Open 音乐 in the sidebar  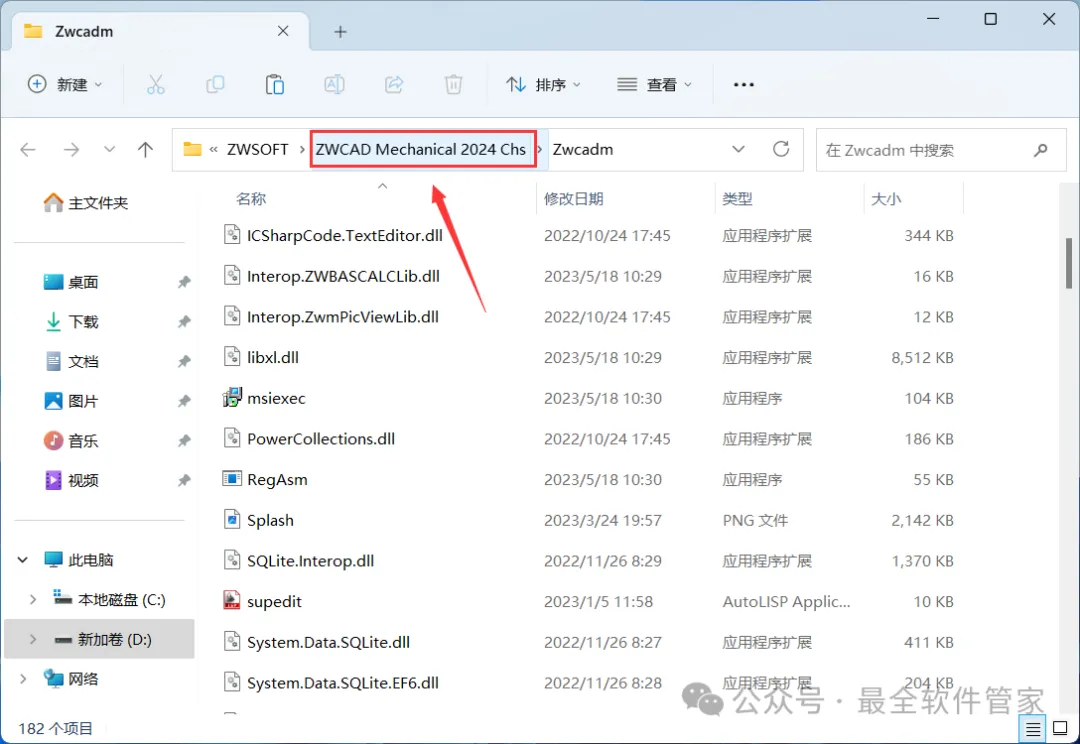pos(72,441)
